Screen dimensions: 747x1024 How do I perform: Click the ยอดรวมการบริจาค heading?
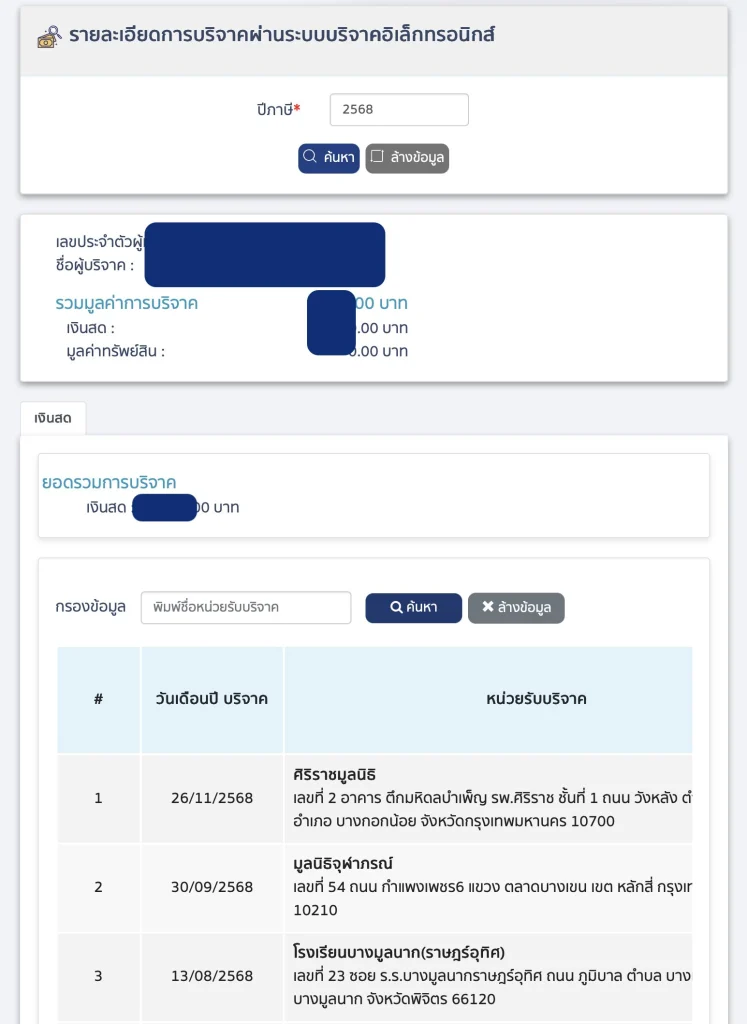coord(109,482)
